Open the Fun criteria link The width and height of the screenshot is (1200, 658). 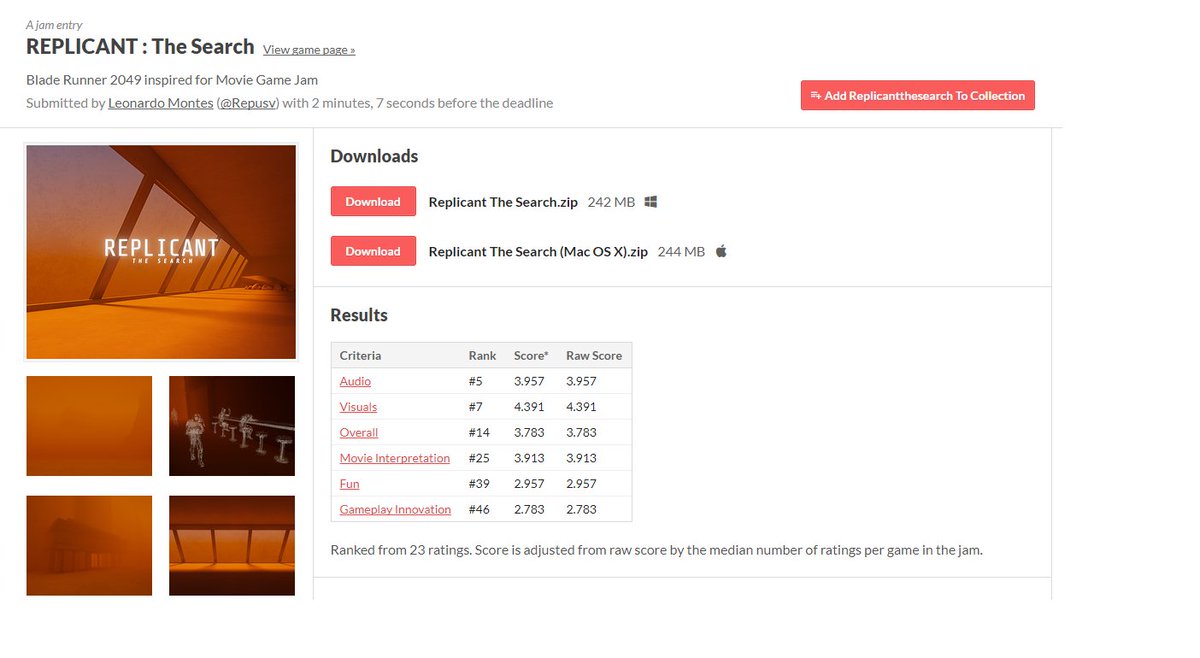(x=349, y=484)
